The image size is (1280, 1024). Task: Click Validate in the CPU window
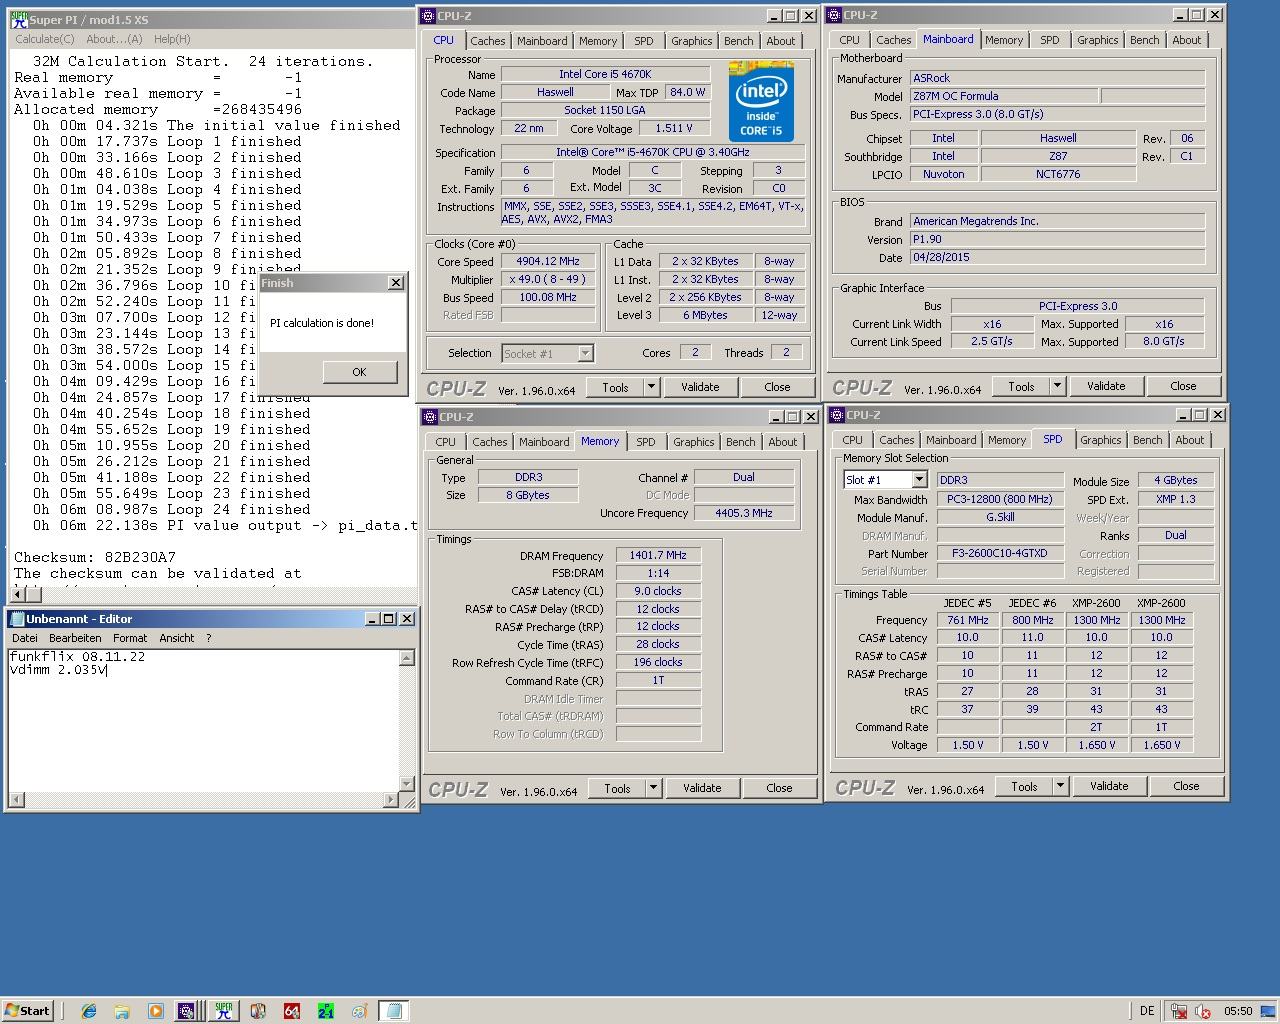click(700, 387)
